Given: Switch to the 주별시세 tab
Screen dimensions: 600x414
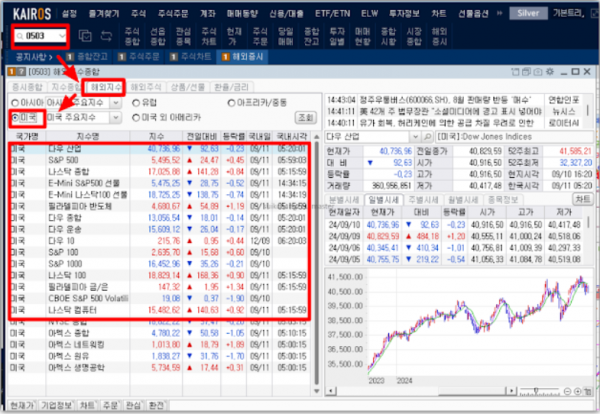Looking at the screenshot, I should pyautogui.click(x=423, y=200).
